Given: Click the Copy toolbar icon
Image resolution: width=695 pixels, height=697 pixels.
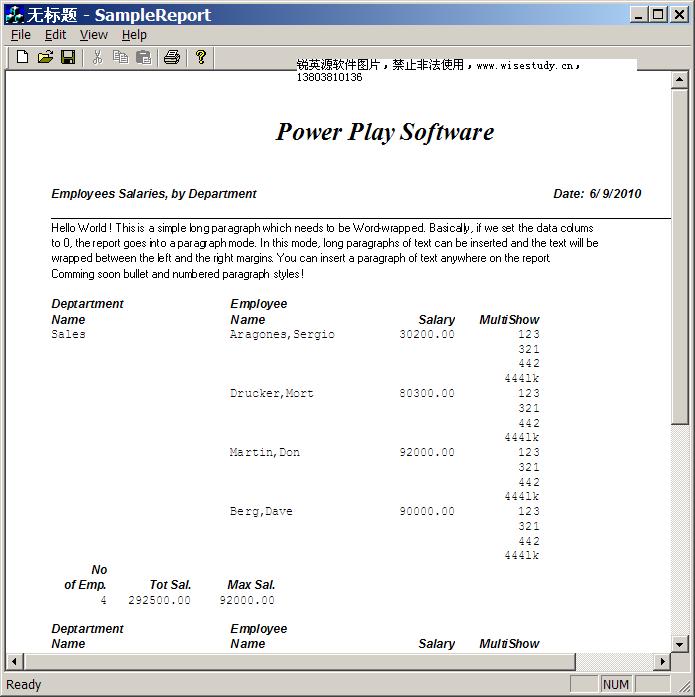Looking at the screenshot, I should pyautogui.click(x=120, y=57).
